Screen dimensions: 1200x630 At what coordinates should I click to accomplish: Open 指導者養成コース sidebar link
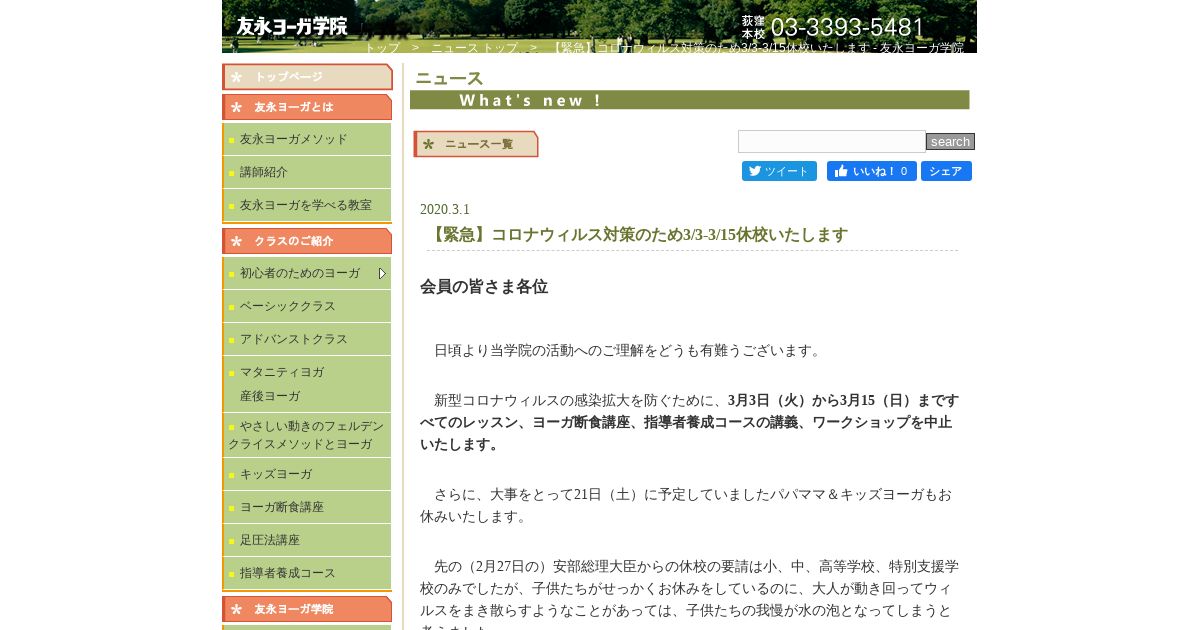(307, 573)
